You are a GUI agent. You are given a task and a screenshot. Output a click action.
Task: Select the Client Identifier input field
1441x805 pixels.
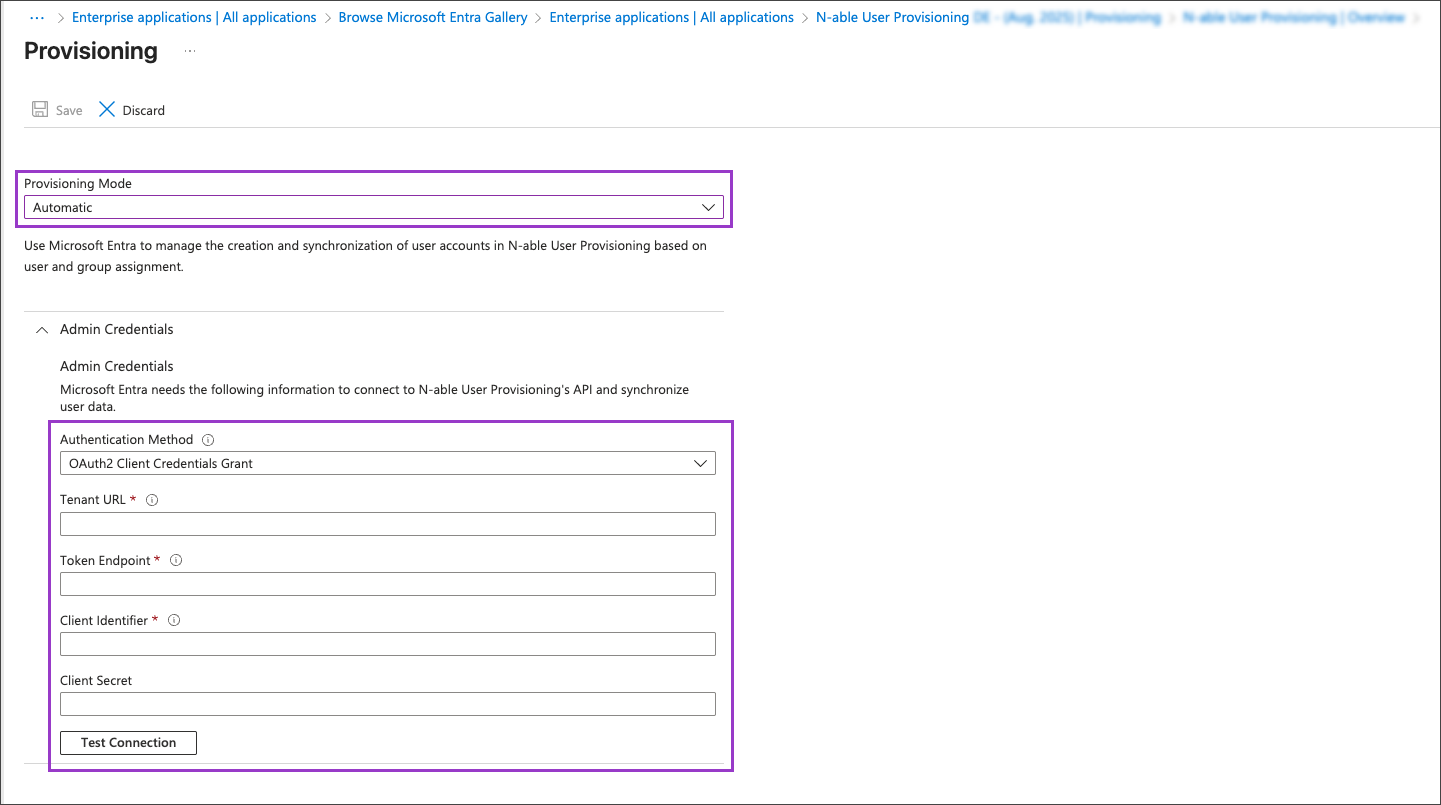387,644
